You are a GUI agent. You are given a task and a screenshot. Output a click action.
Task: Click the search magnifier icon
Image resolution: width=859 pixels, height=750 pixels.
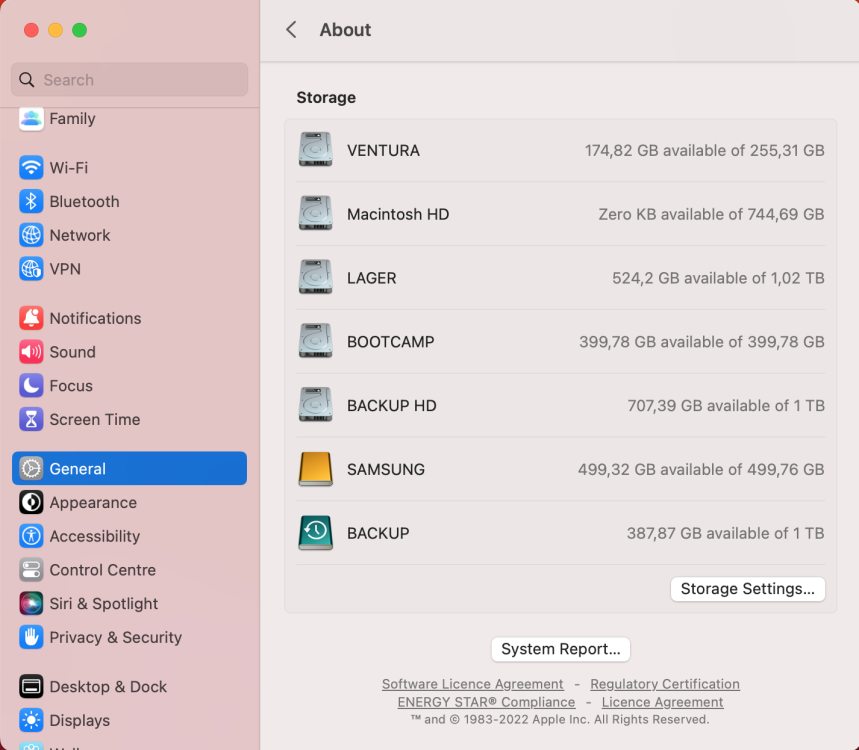tap(27, 80)
